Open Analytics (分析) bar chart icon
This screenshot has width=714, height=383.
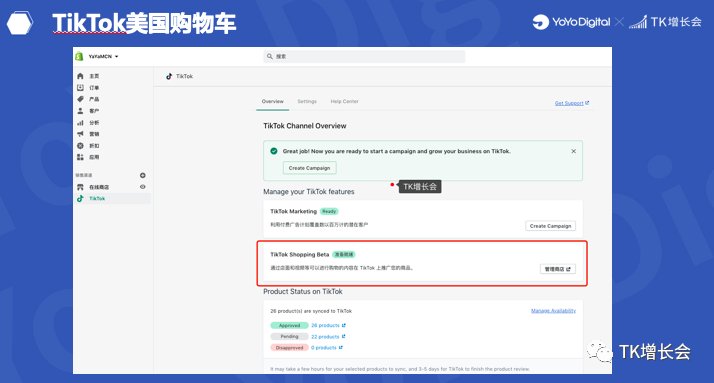click(x=81, y=123)
